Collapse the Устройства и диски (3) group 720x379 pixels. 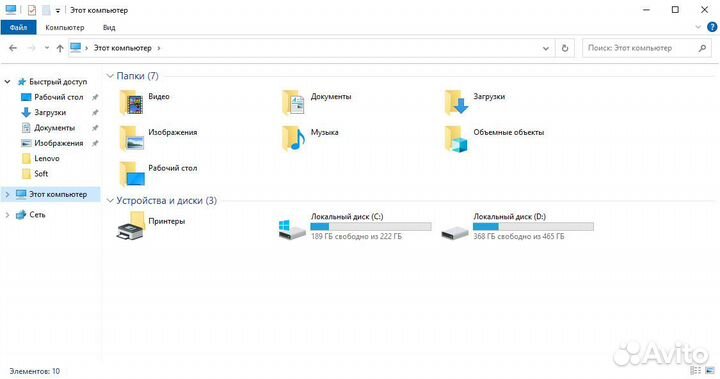(x=110, y=201)
